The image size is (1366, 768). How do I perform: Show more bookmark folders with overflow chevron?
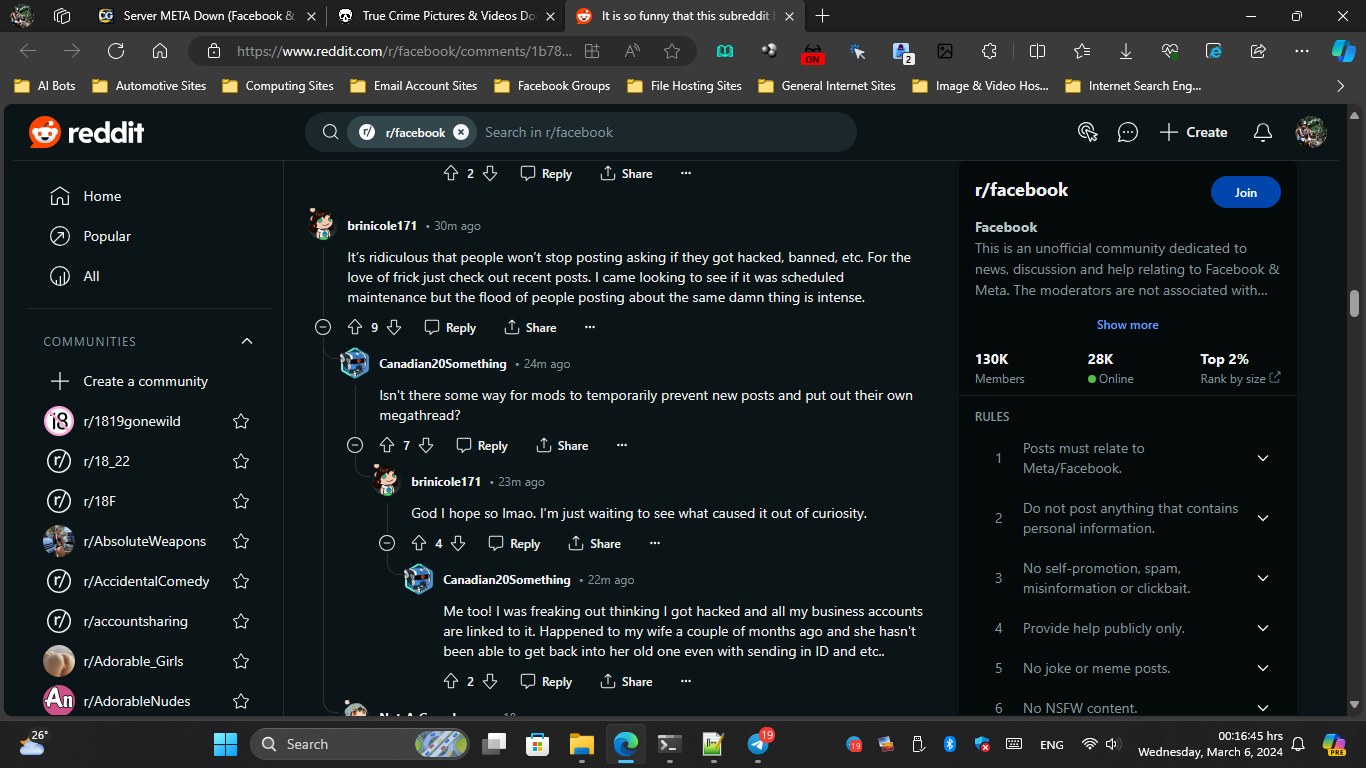(1341, 86)
